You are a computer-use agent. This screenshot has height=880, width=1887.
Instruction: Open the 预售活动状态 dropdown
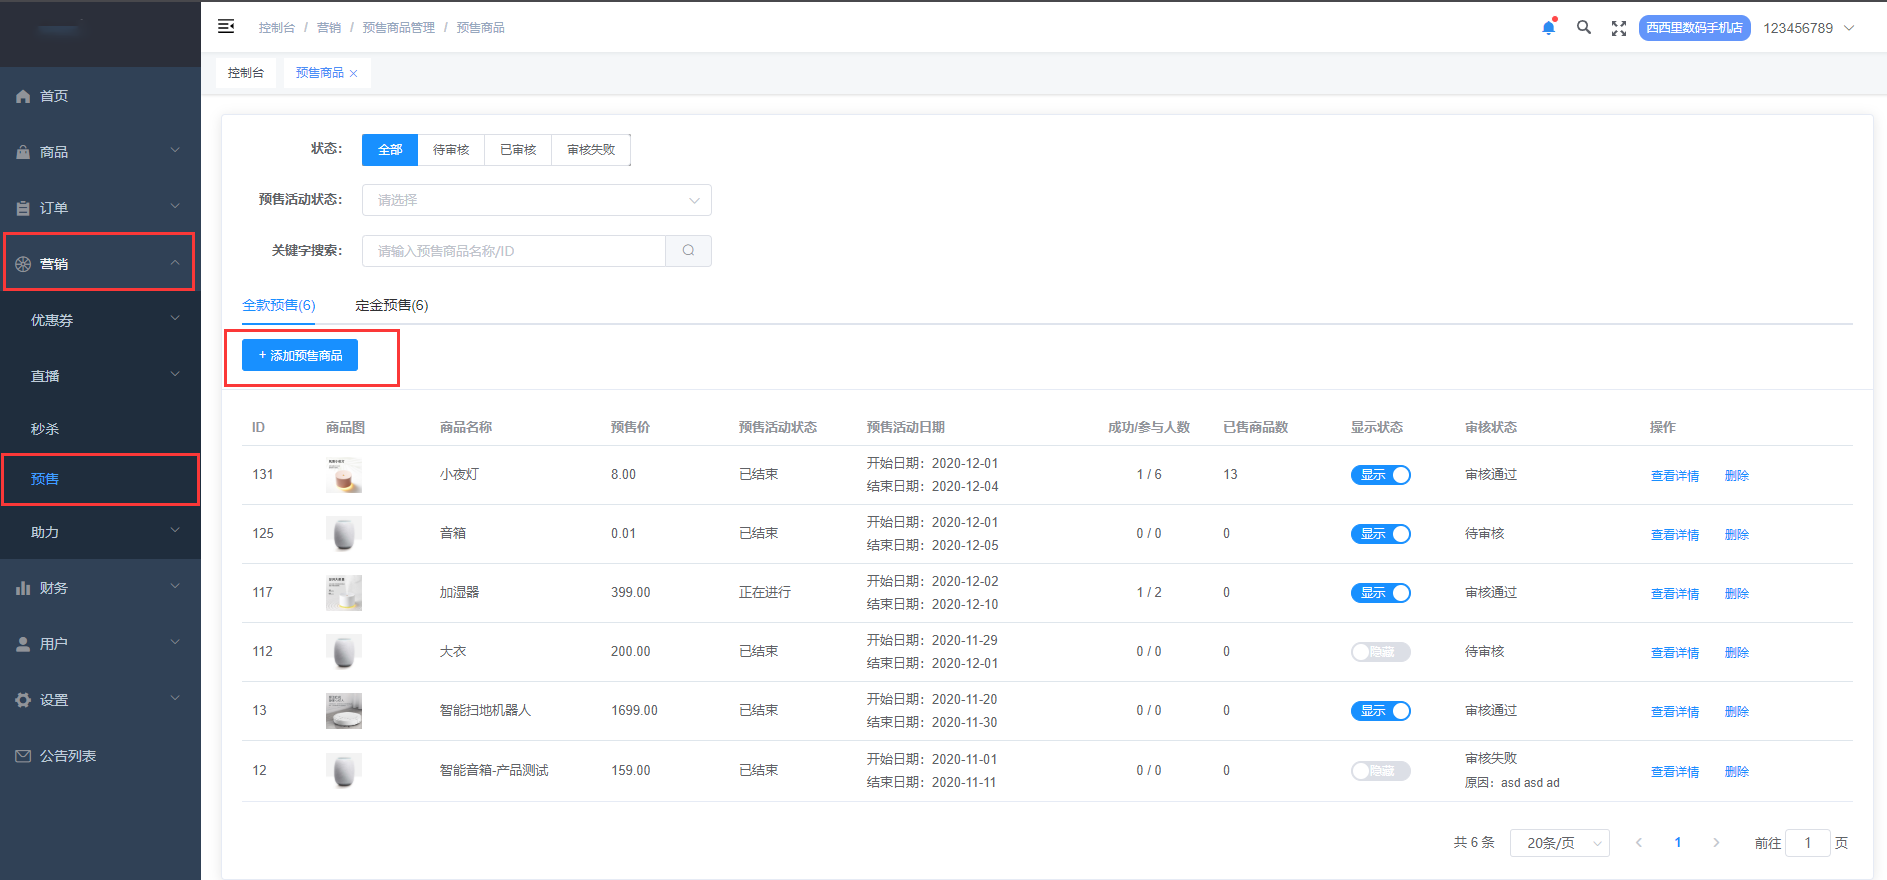(536, 200)
